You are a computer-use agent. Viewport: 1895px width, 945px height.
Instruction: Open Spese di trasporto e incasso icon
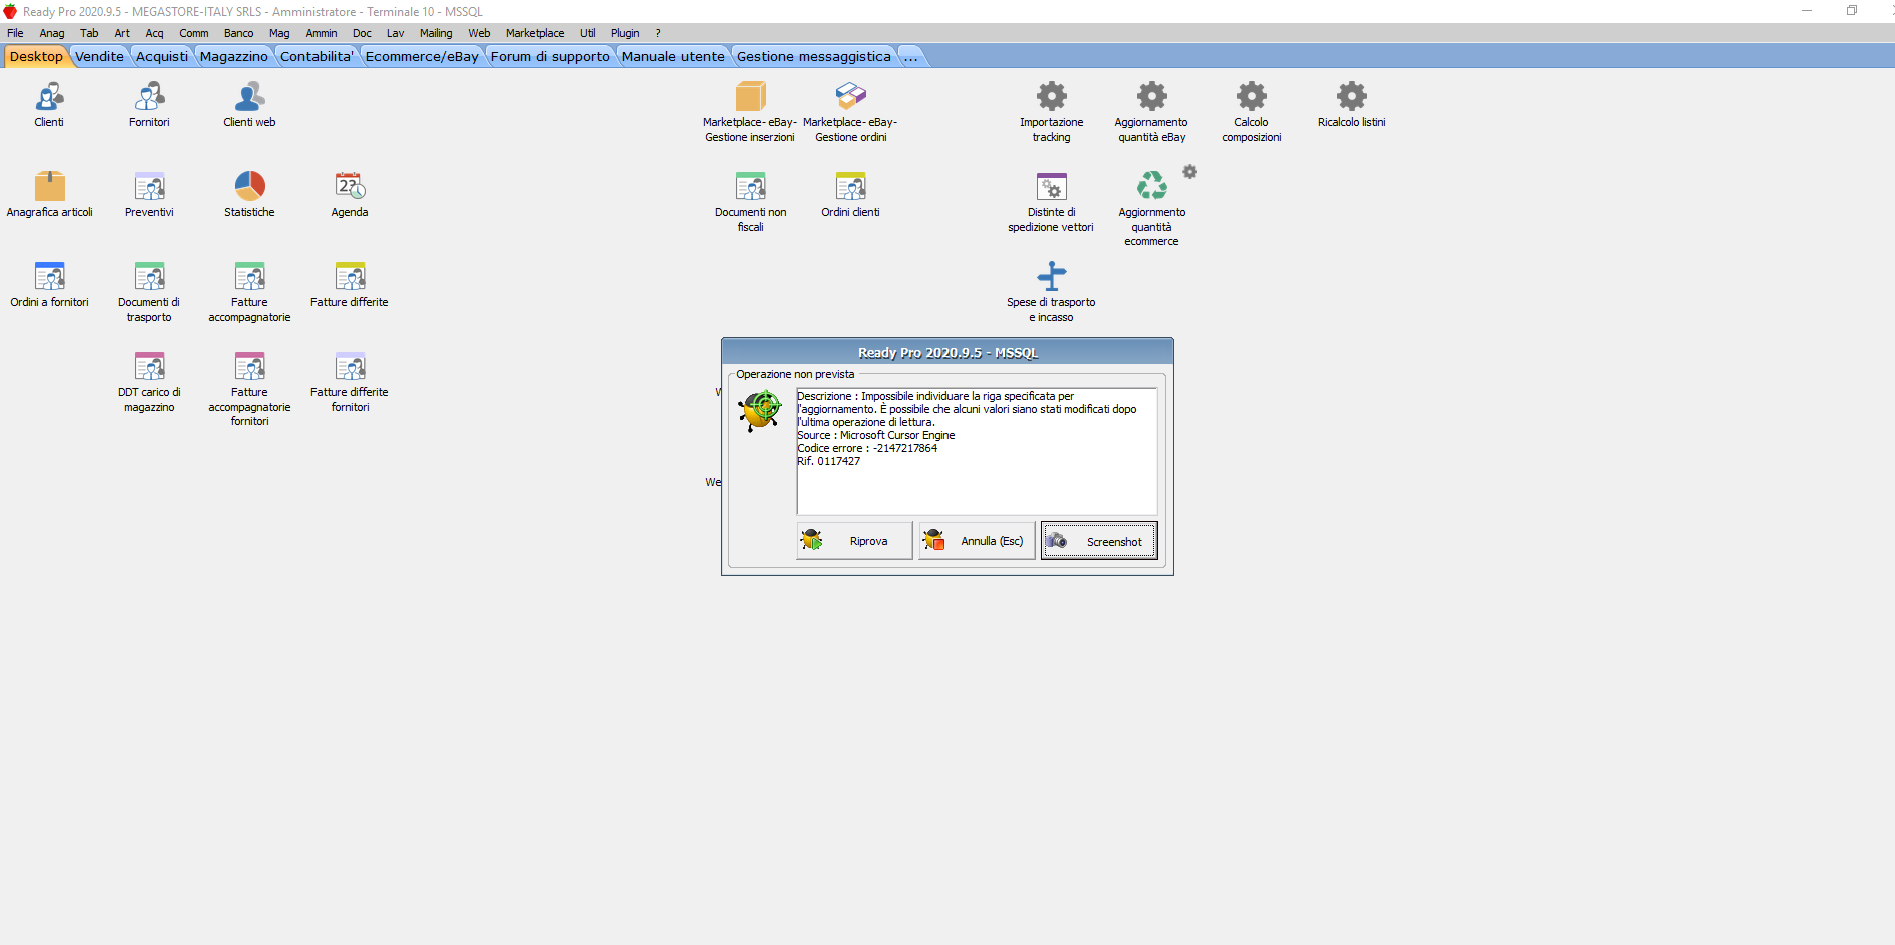[1052, 276]
